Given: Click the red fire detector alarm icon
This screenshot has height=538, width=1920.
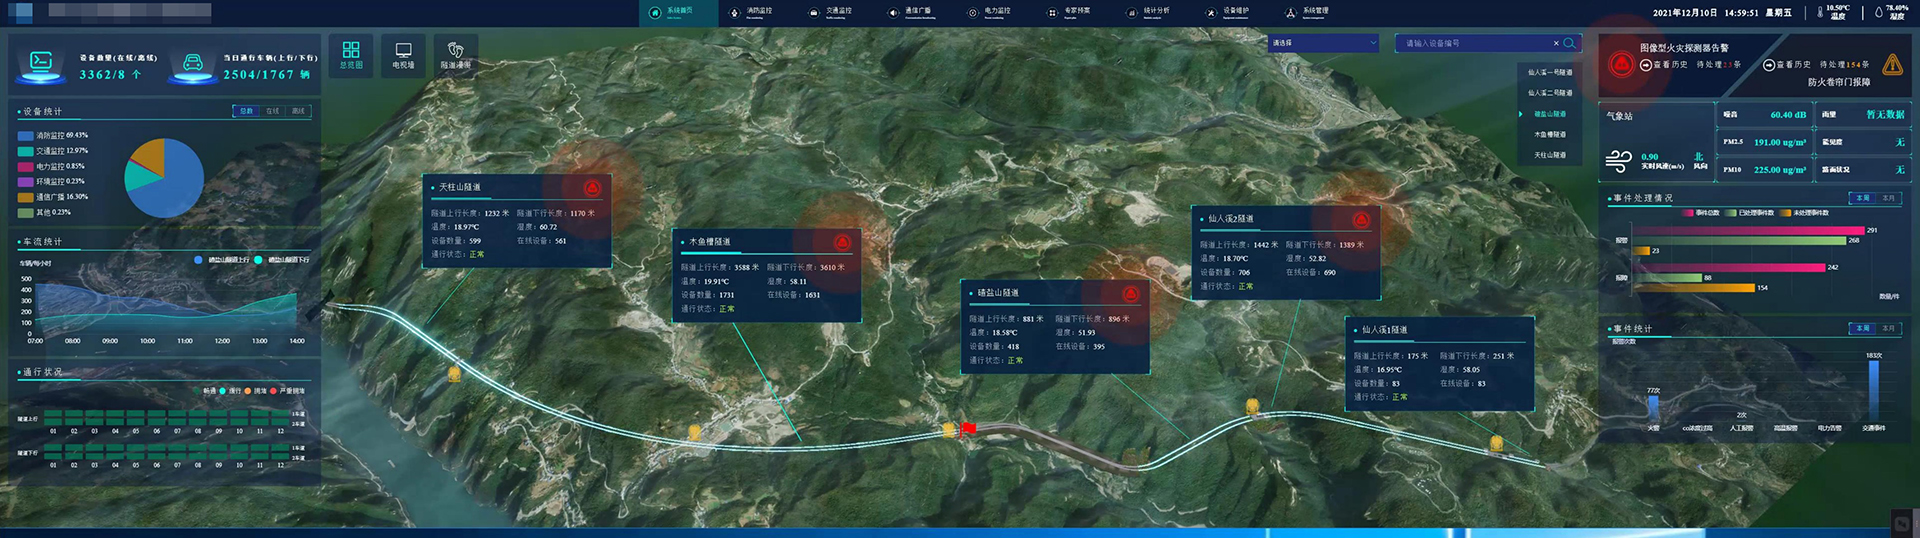Looking at the screenshot, I should click(1621, 64).
